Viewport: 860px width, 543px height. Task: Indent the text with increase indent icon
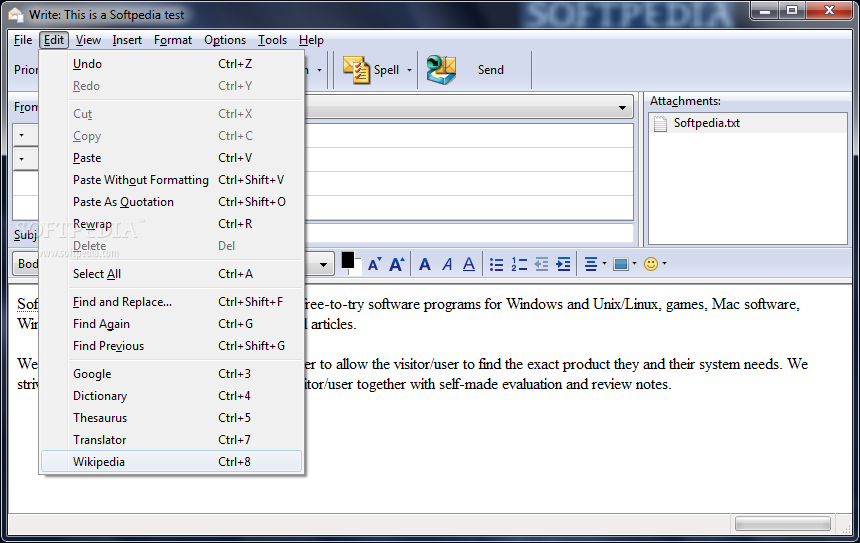point(563,264)
